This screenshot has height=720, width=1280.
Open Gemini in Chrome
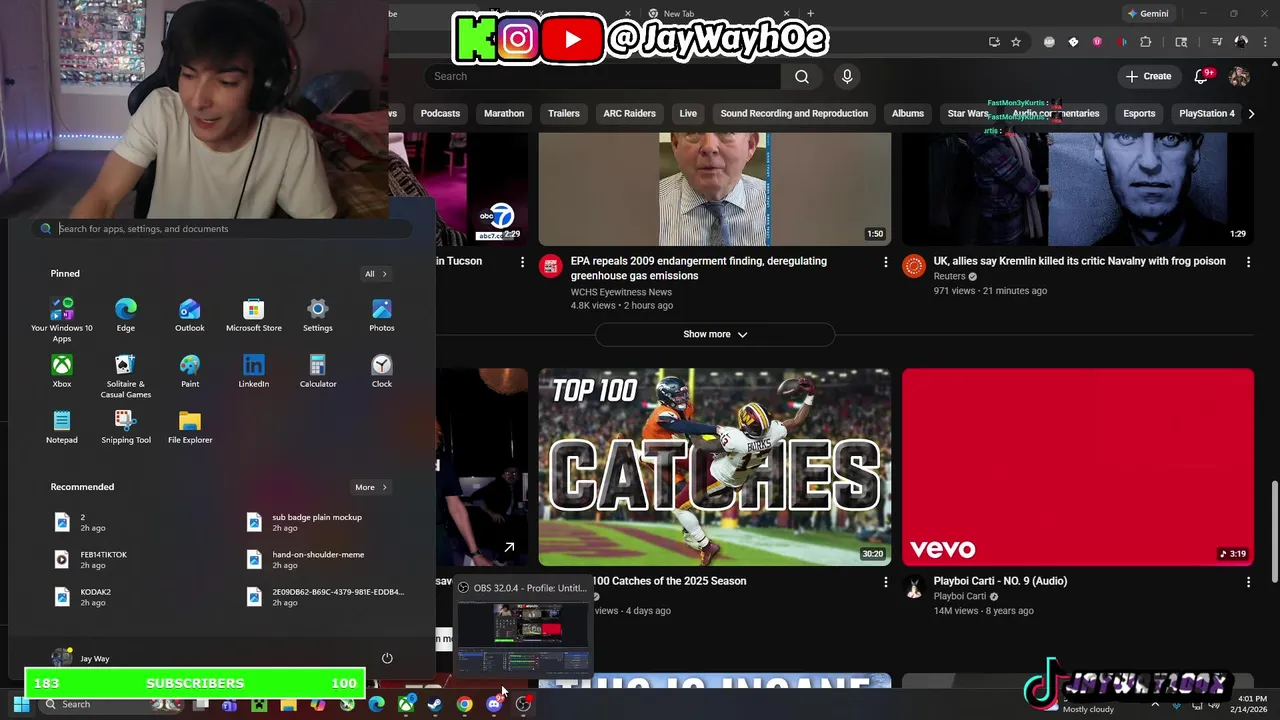[1147, 14]
